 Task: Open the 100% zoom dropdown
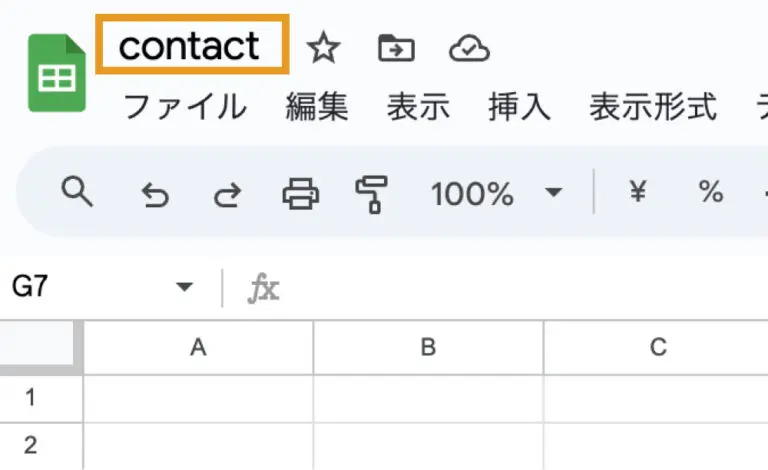(497, 192)
